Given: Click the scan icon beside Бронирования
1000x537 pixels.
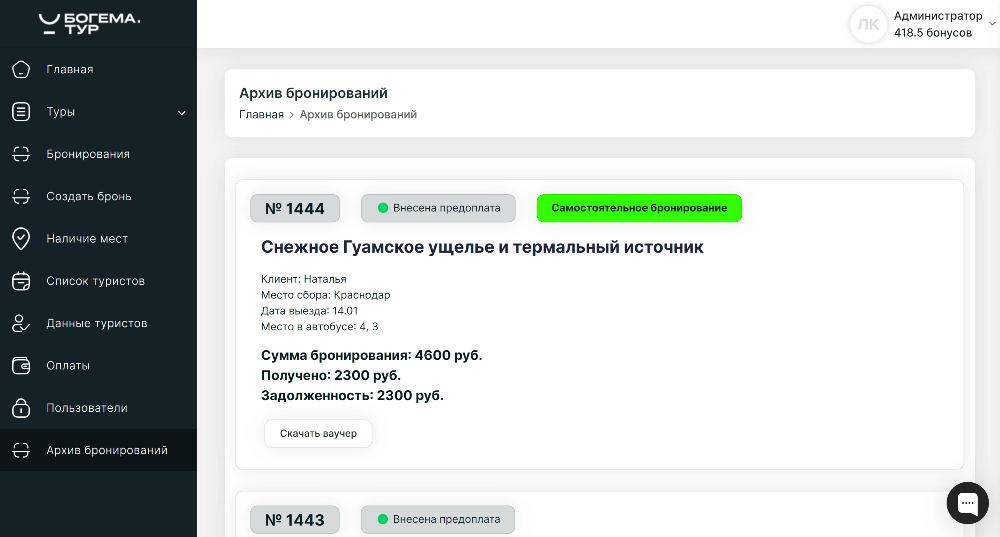Looking at the screenshot, I should [21, 154].
